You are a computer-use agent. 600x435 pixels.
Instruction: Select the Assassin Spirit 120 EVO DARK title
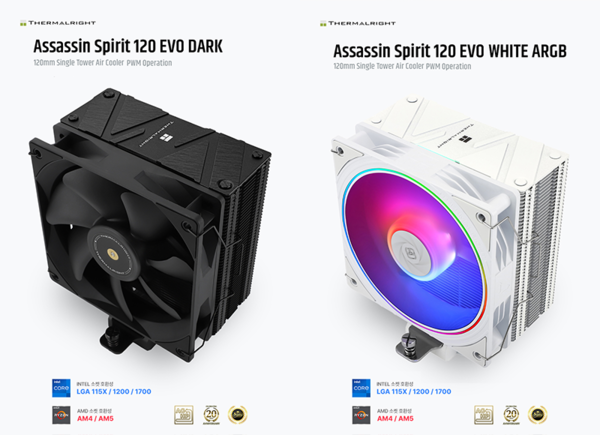pyautogui.click(x=128, y=46)
